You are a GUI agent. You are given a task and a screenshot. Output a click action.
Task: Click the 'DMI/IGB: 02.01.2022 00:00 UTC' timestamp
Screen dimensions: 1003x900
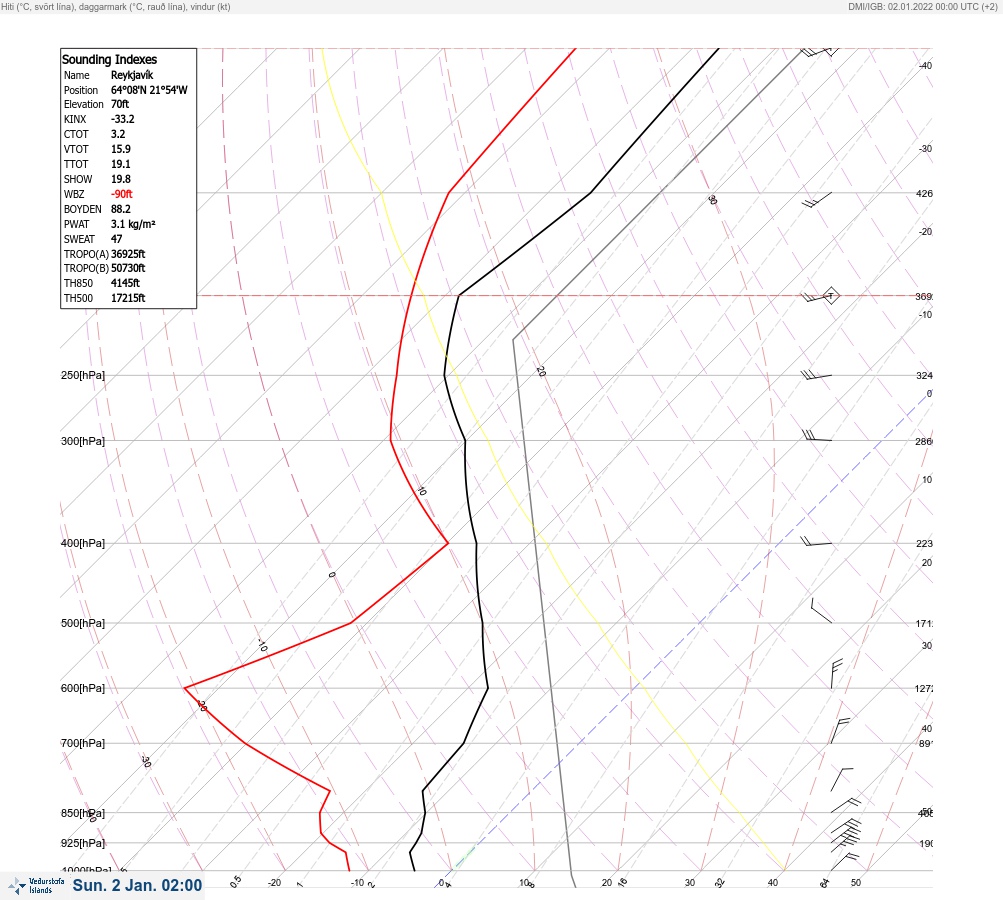pyautogui.click(x=922, y=7)
